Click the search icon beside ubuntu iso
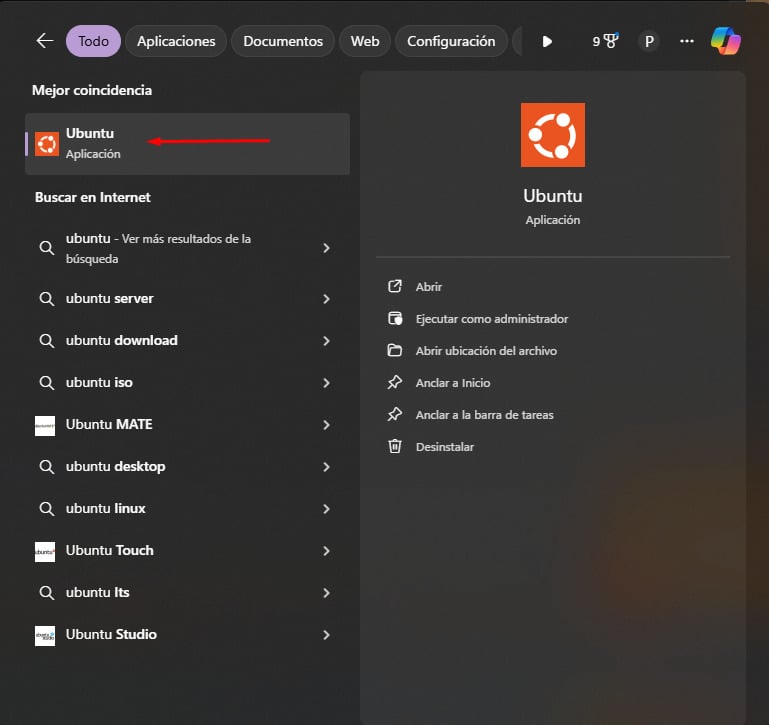The width and height of the screenshot is (769, 725). click(47, 383)
